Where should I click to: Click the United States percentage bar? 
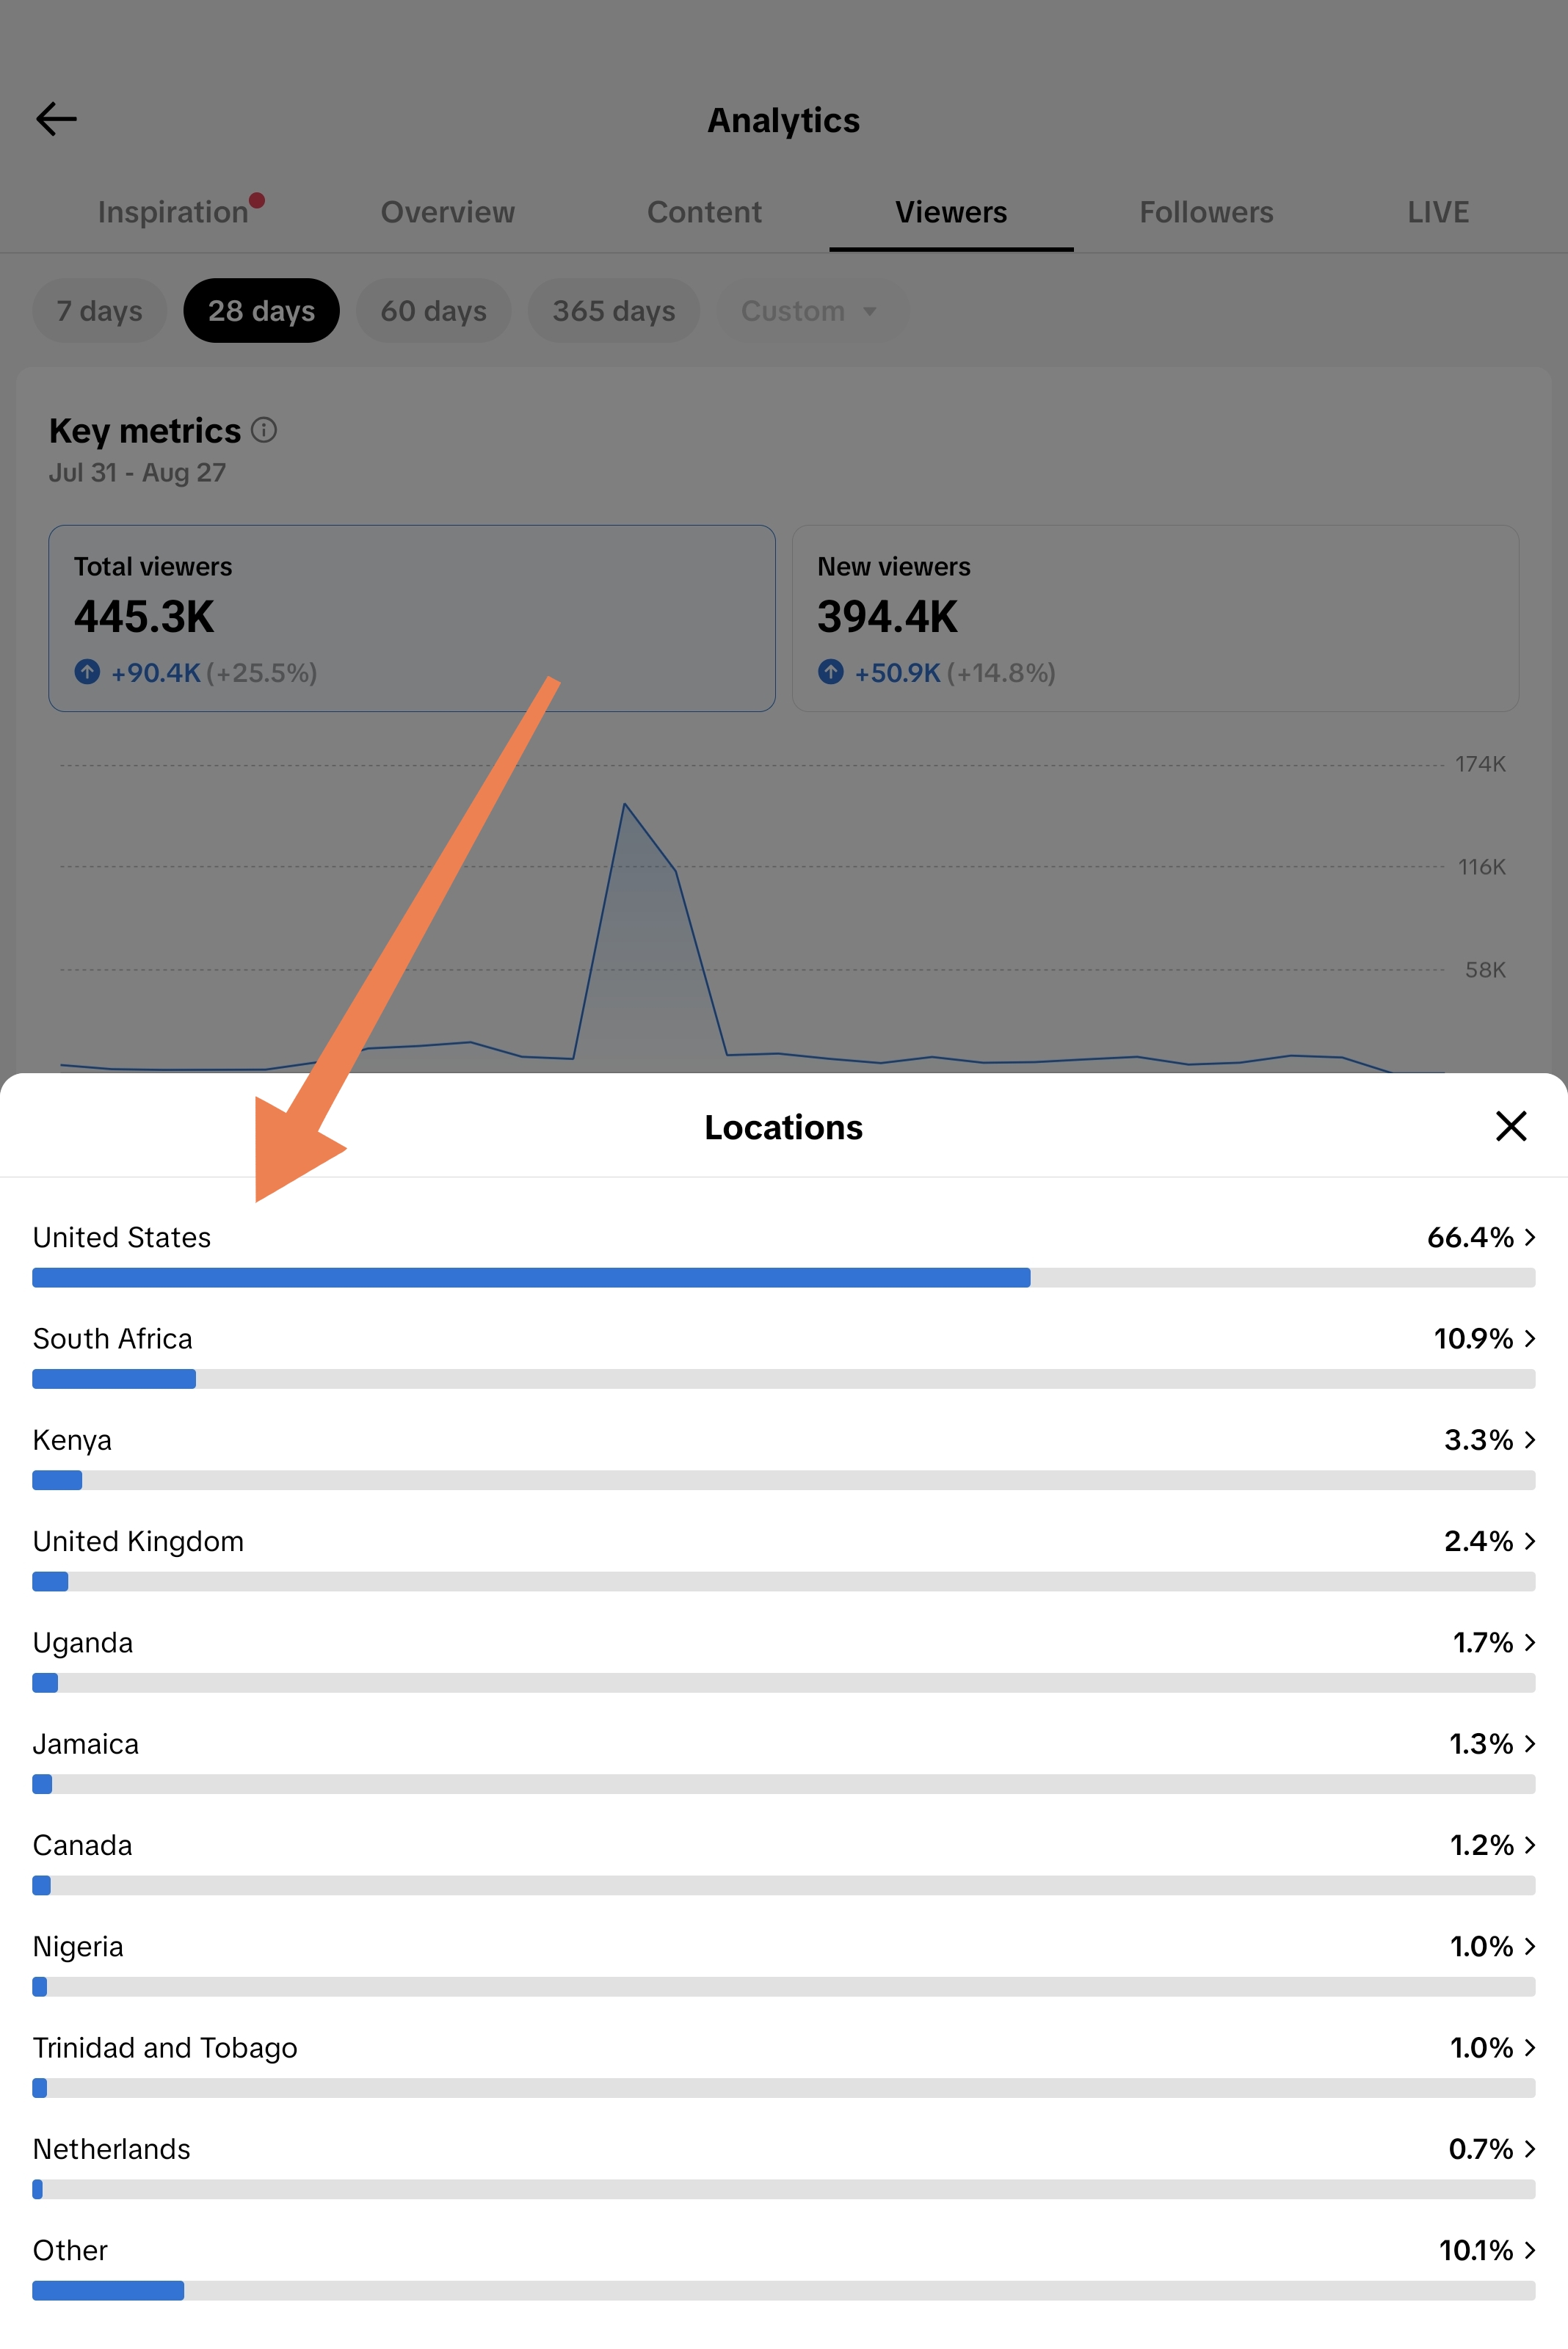[783, 1278]
